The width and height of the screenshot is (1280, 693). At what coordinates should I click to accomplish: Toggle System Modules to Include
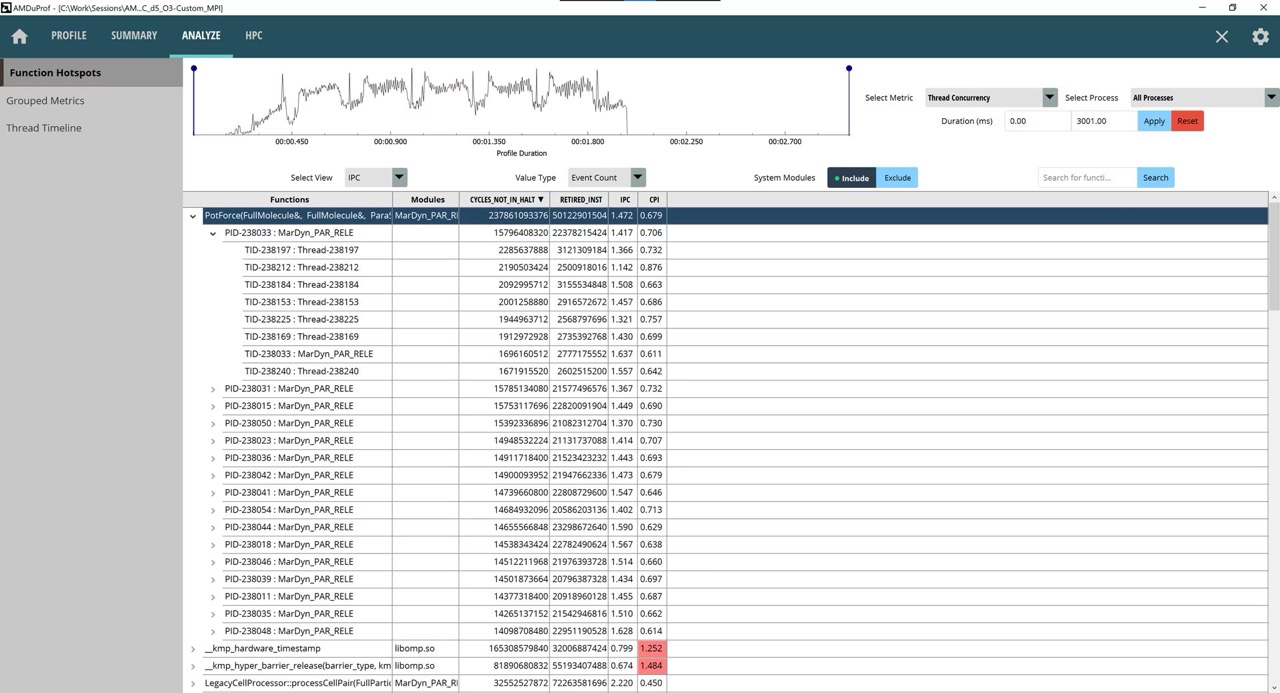tap(851, 178)
